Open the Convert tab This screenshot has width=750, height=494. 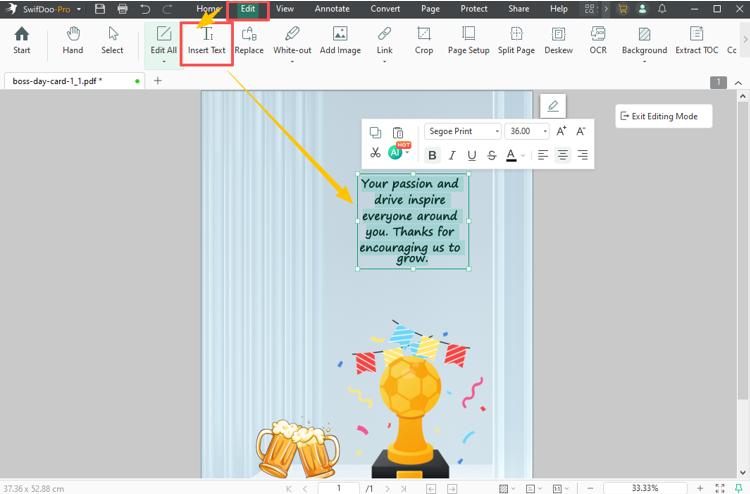(385, 9)
